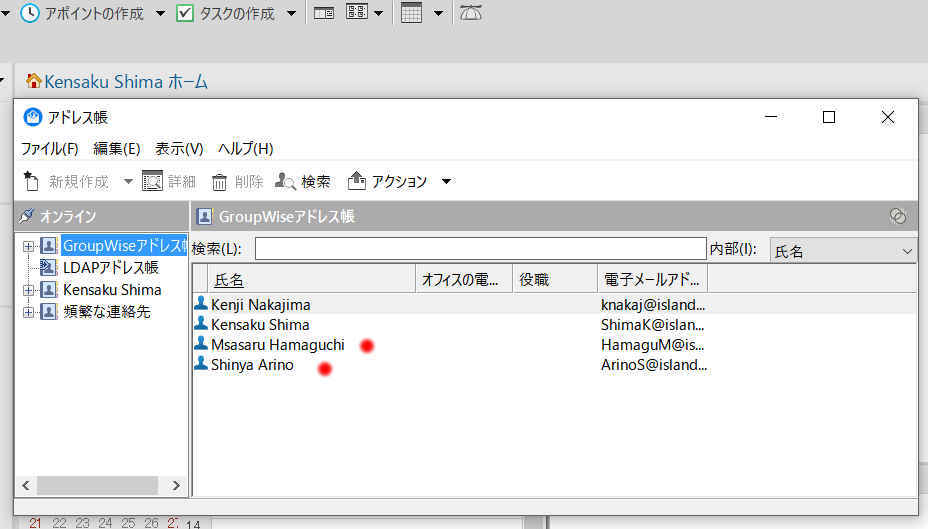
Task: Open the 編集(E) menu
Action: click(x=117, y=149)
